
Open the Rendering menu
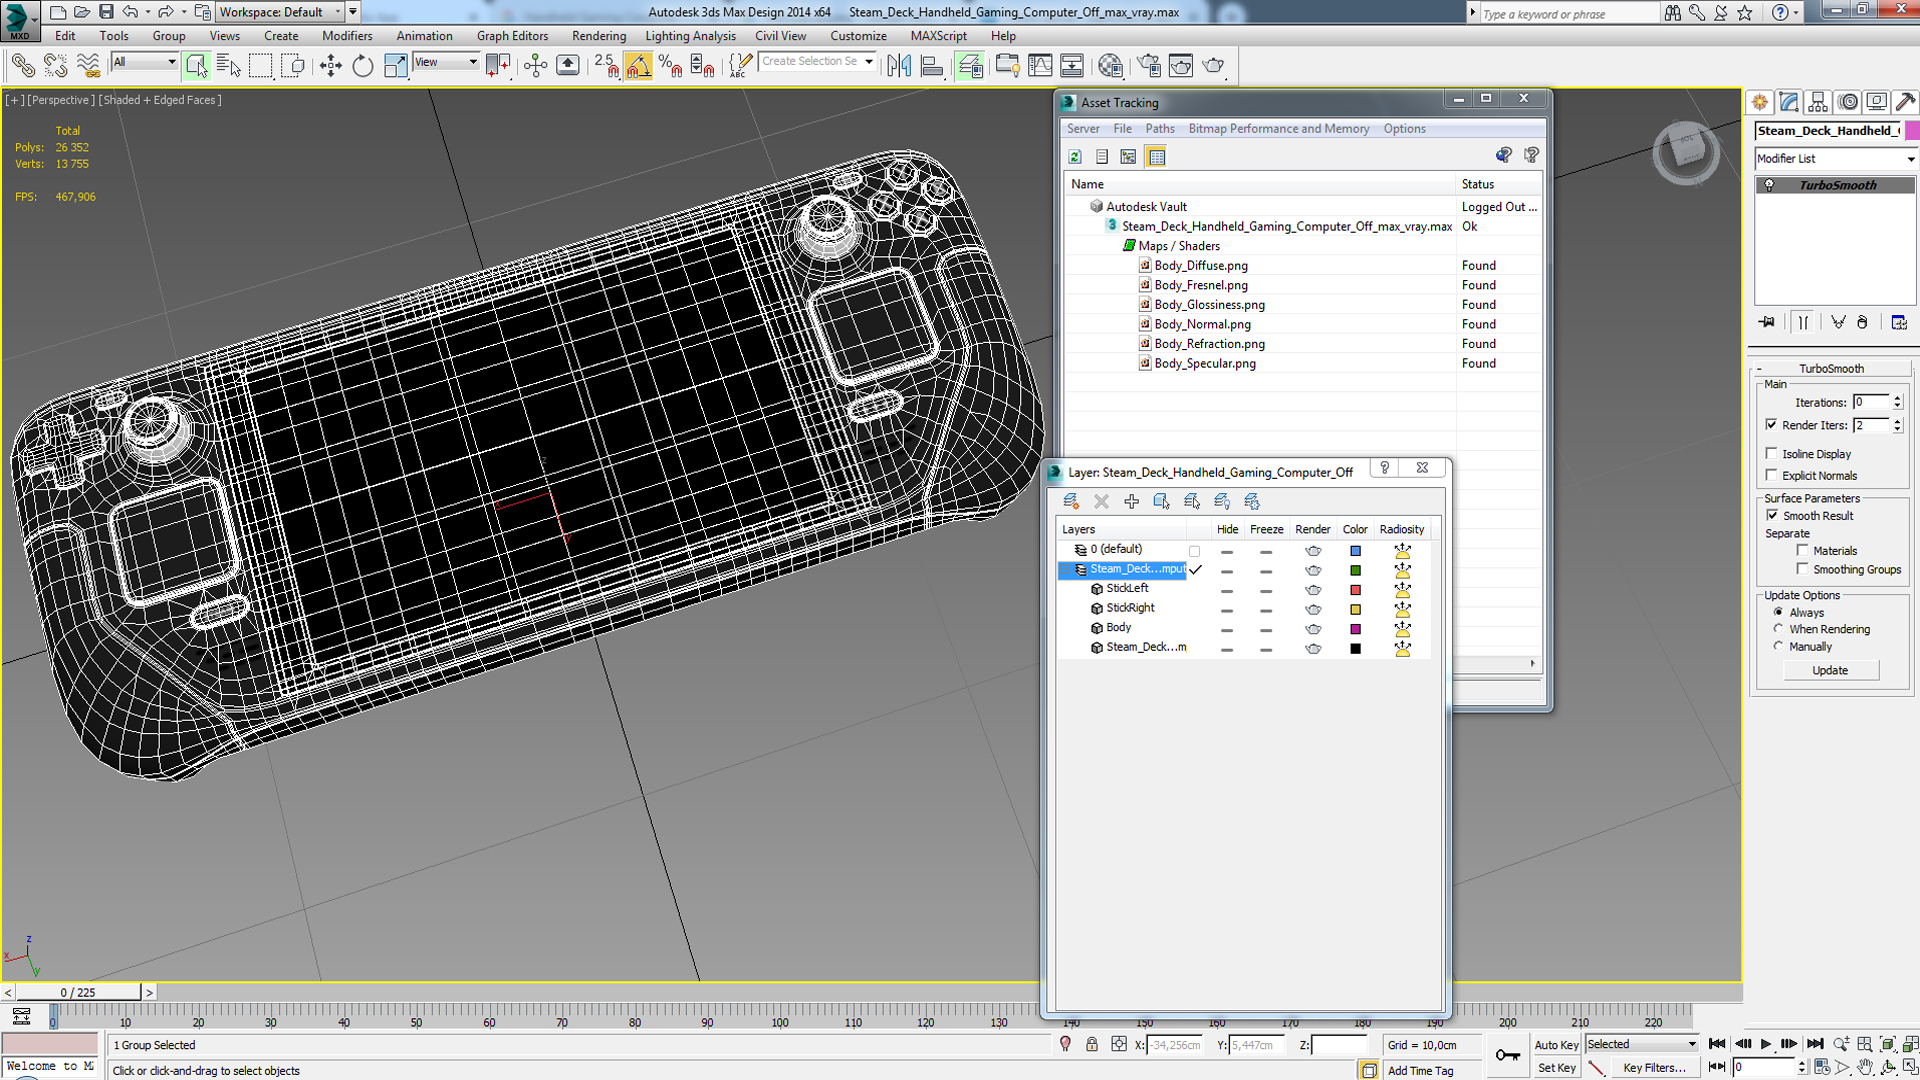coord(599,36)
